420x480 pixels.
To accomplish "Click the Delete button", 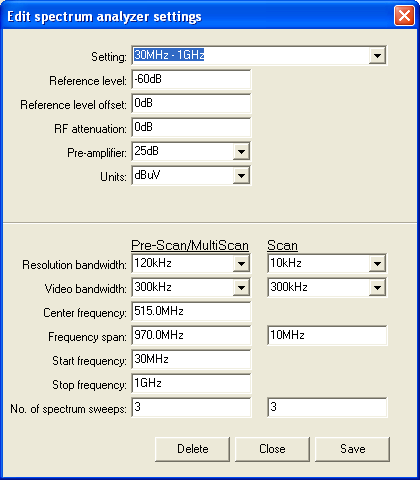I will click(192, 449).
